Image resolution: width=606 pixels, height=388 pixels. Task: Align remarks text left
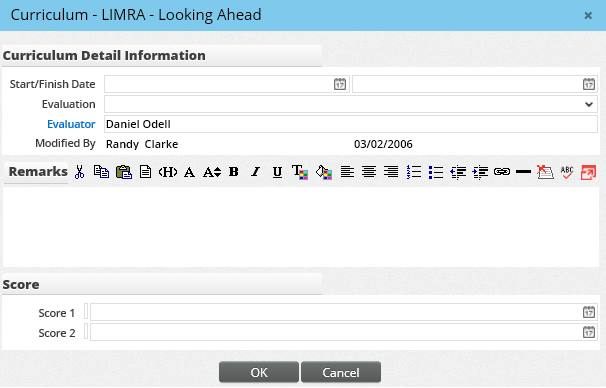point(347,172)
